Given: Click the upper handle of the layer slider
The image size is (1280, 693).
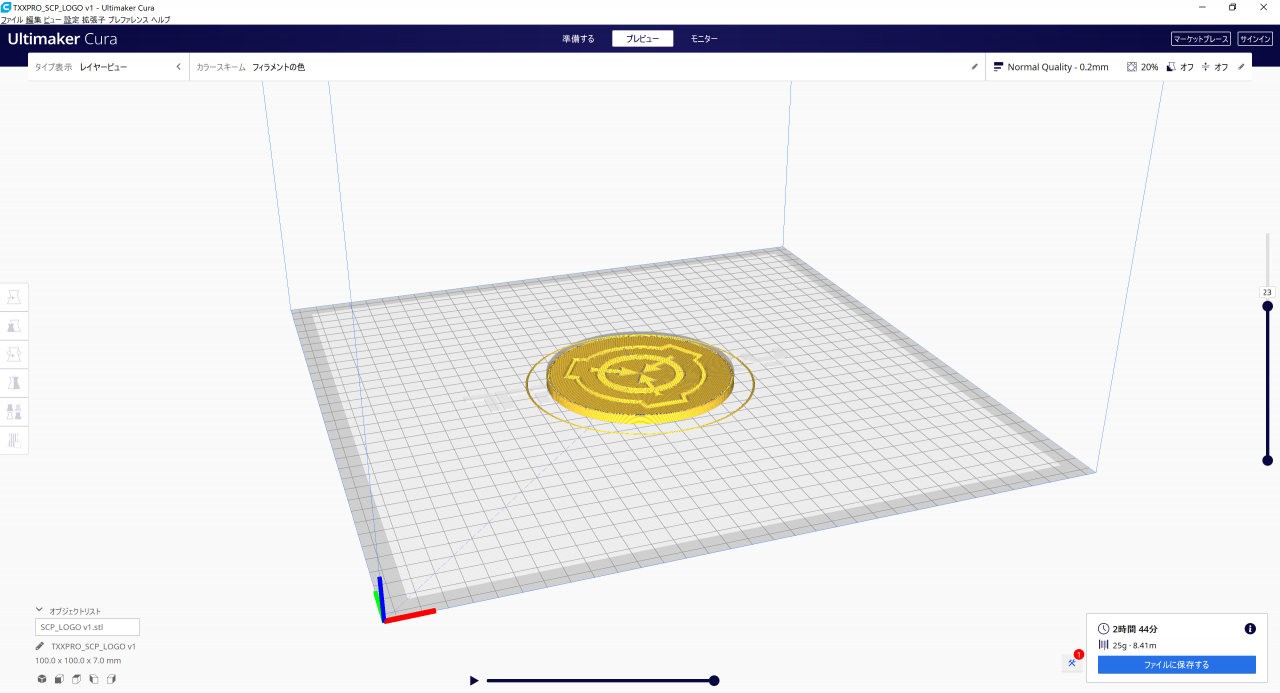Looking at the screenshot, I should coord(1268,306).
